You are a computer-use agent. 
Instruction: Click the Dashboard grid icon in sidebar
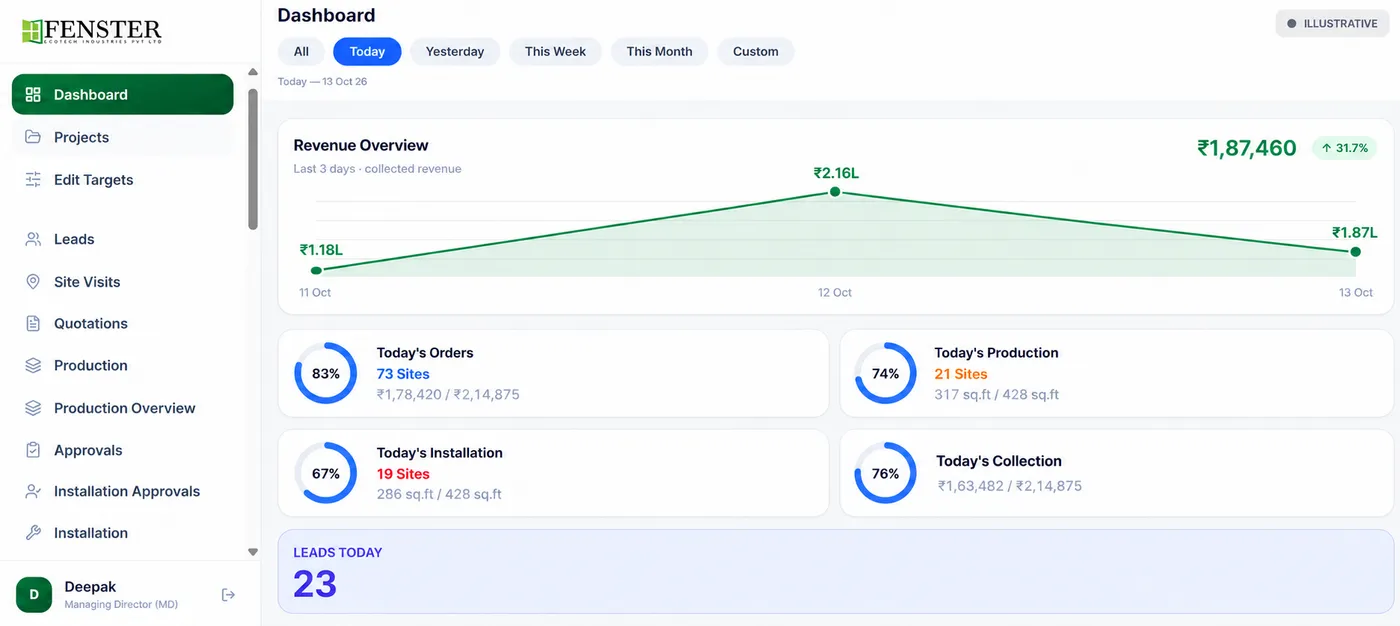pos(33,95)
